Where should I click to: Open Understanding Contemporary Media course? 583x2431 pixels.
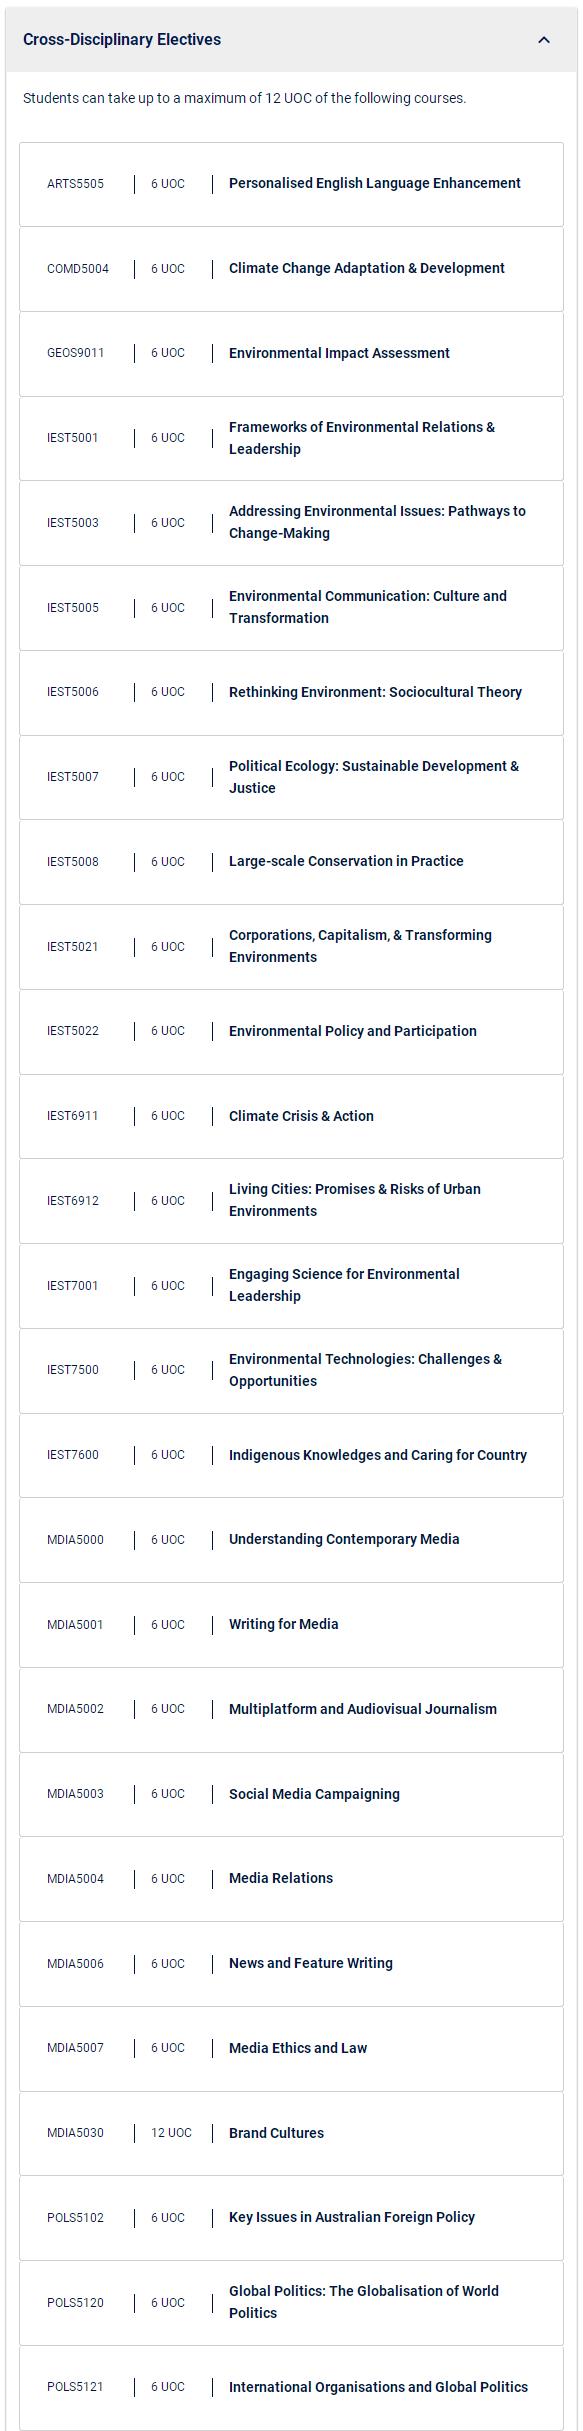[344, 1539]
